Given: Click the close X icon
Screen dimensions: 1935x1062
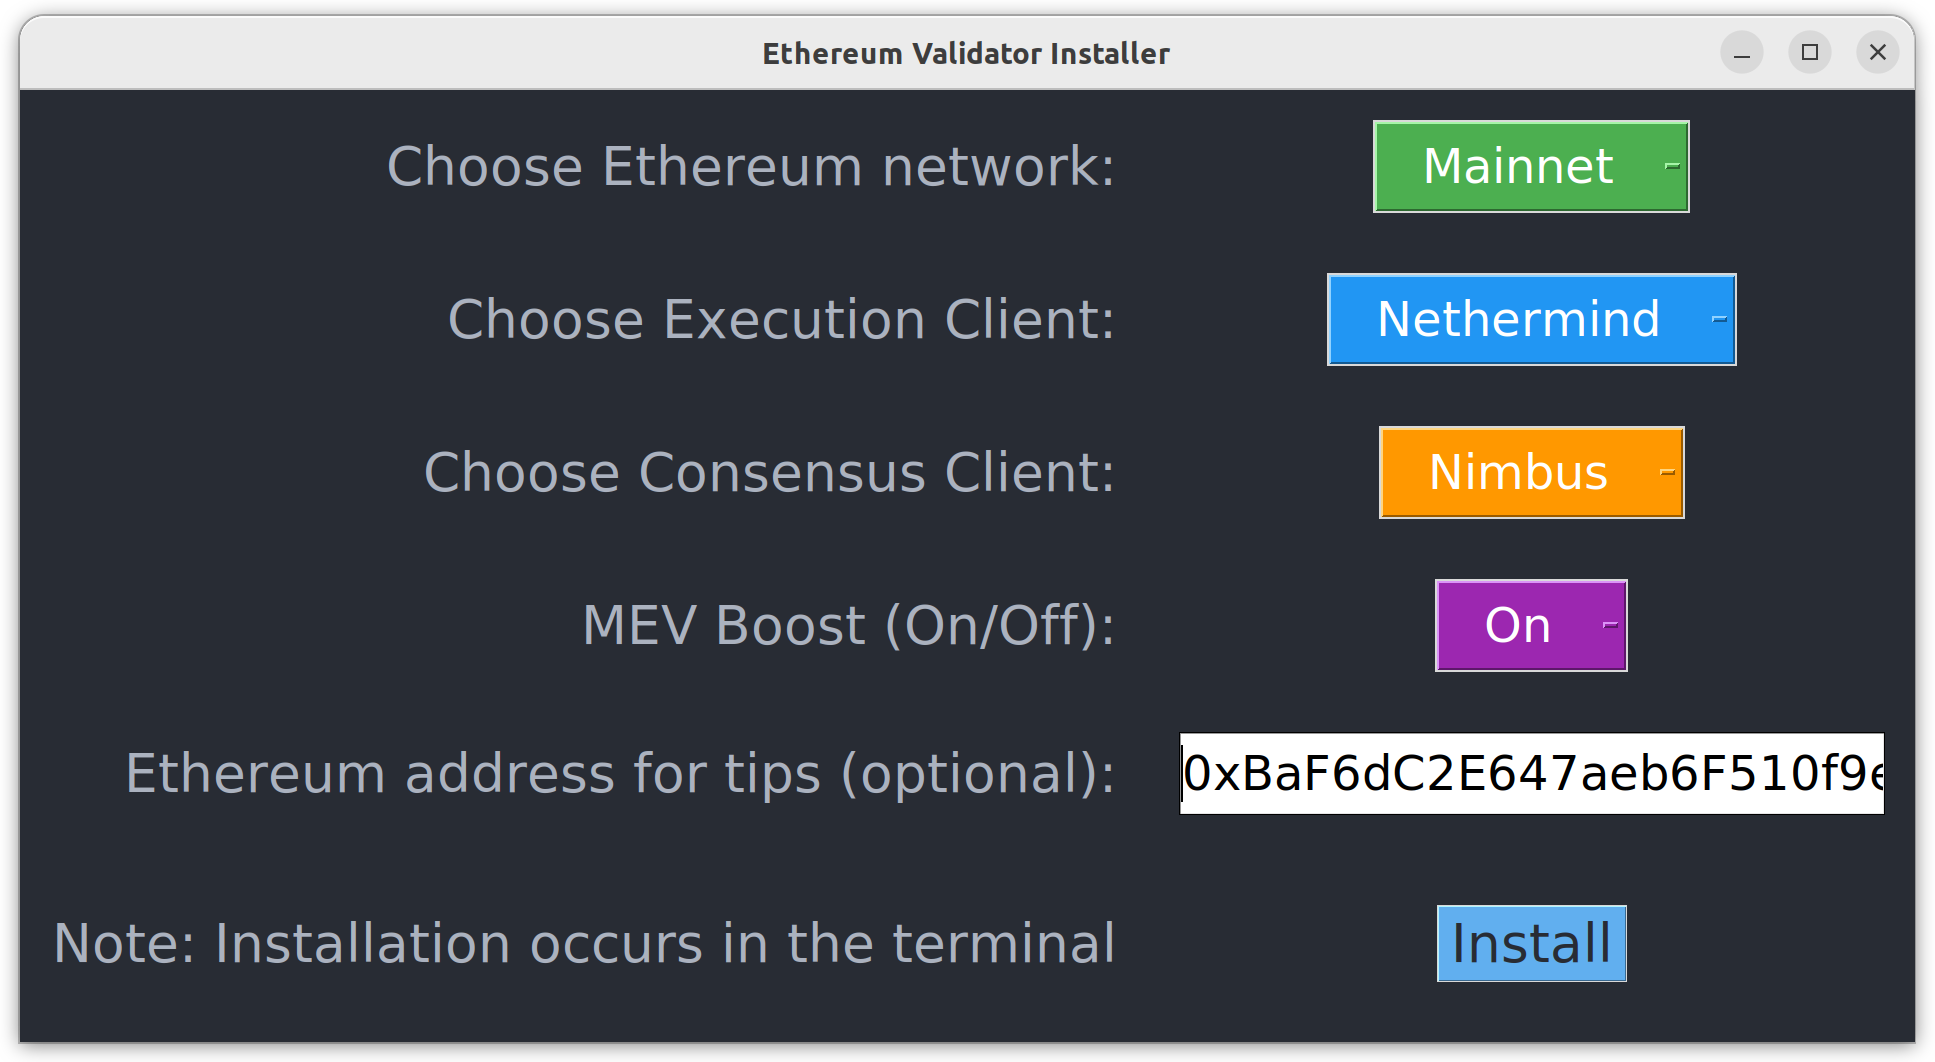Looking at the screenshot, I should [1877, 52].
